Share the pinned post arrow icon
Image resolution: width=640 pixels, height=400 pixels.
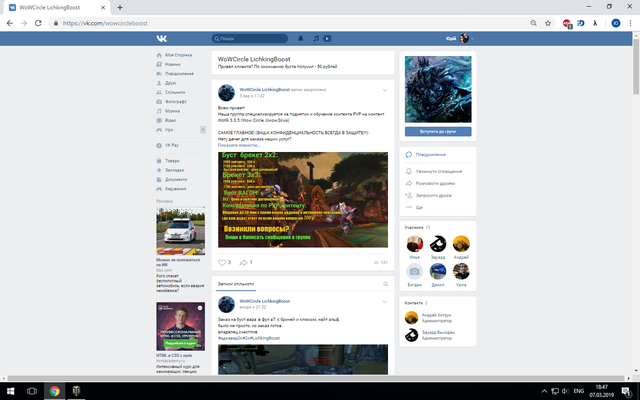243,262
